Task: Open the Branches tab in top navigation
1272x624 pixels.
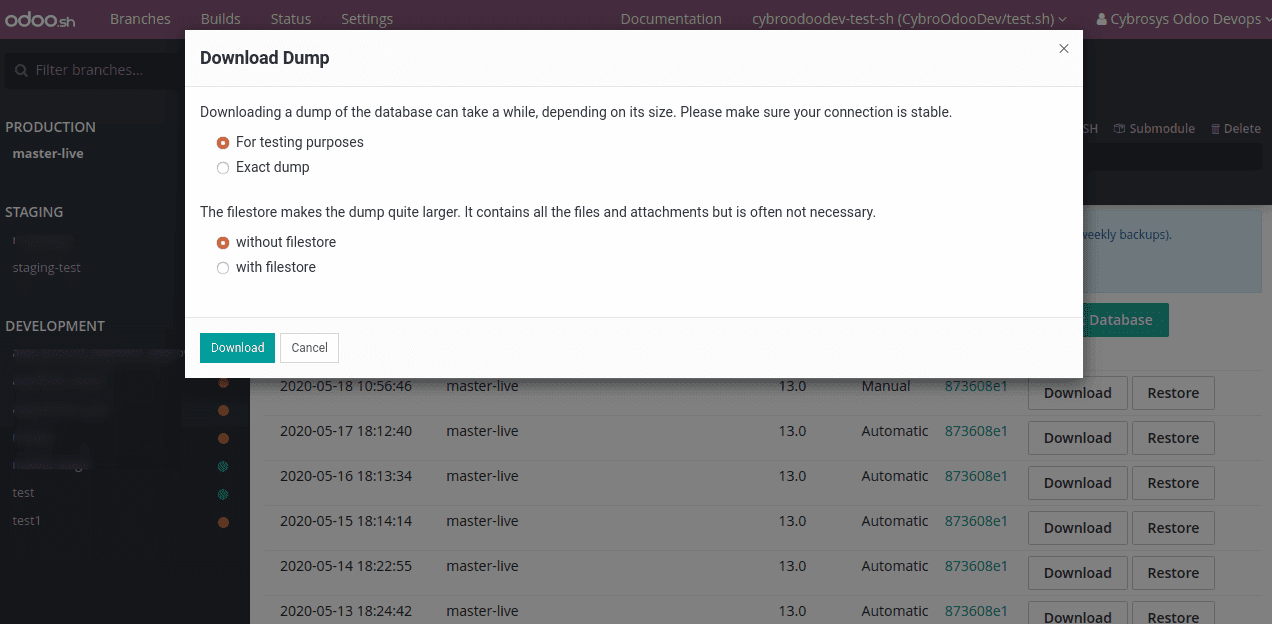Action: (140, 19)
